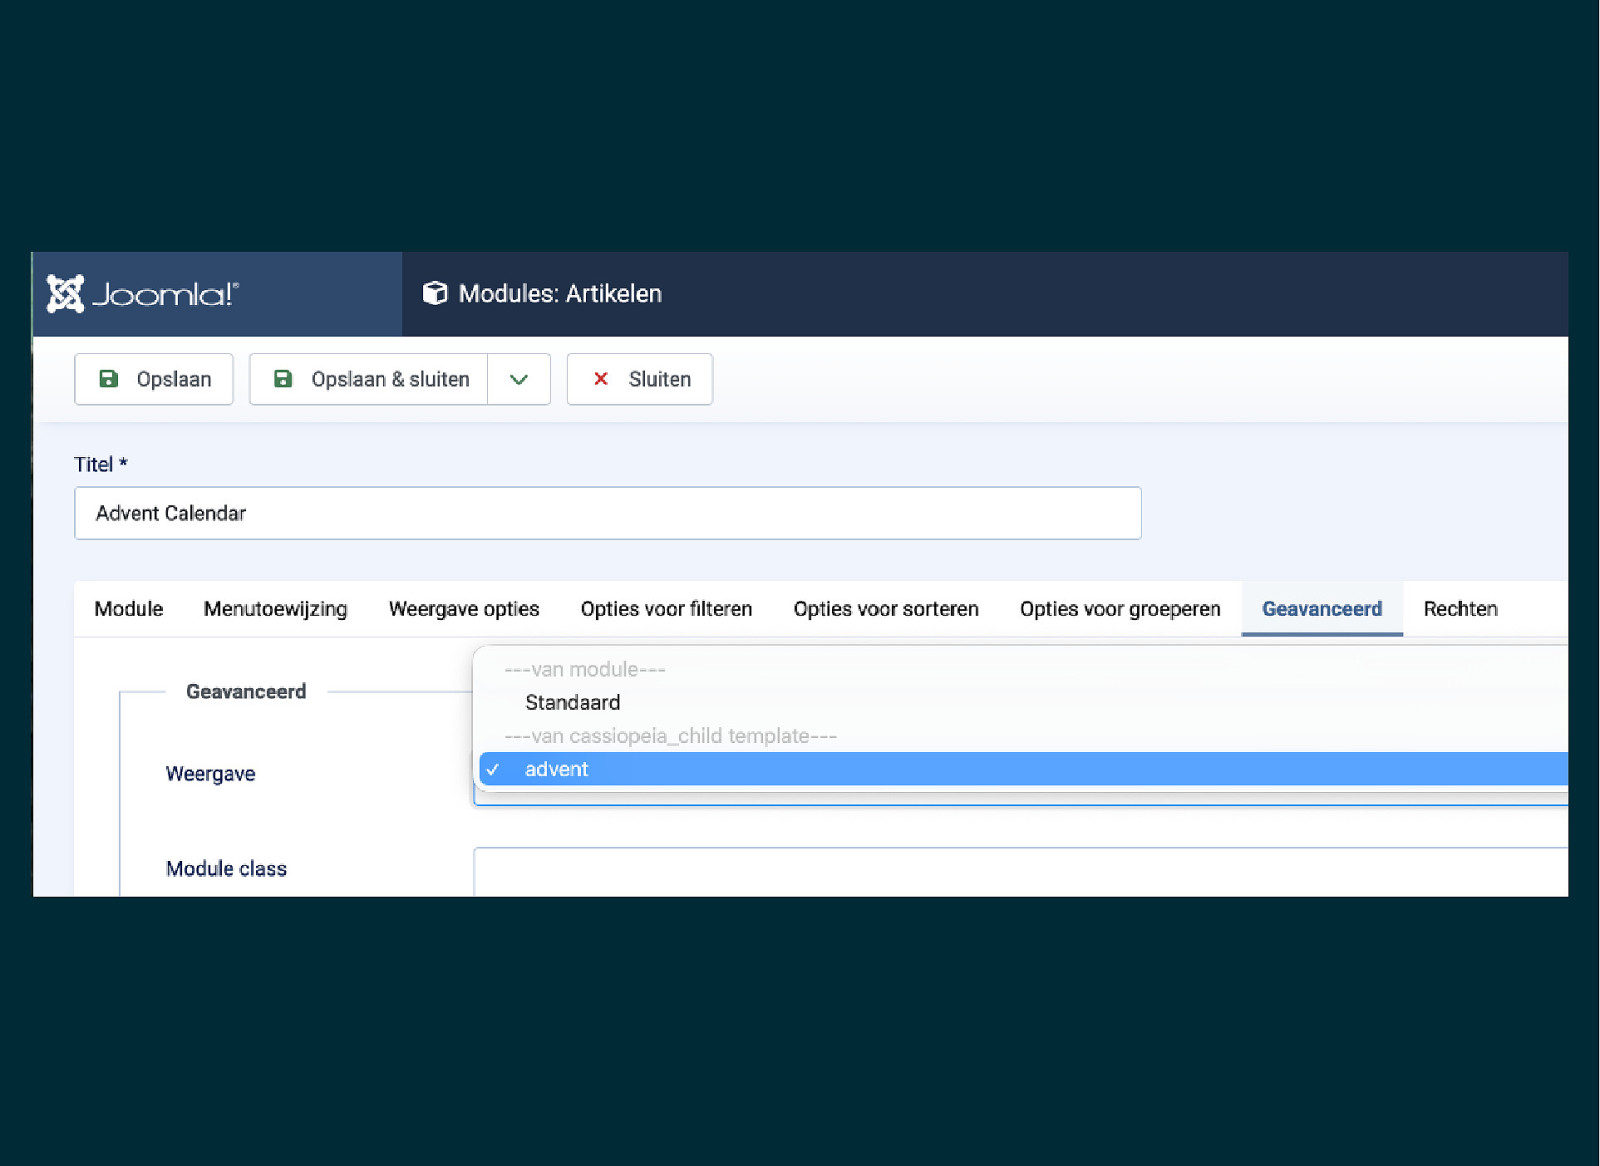Image resolution: width=1600 pixels, height=1166 pixels.
Task: Click the Joomla logo icon
Action: 66,294
